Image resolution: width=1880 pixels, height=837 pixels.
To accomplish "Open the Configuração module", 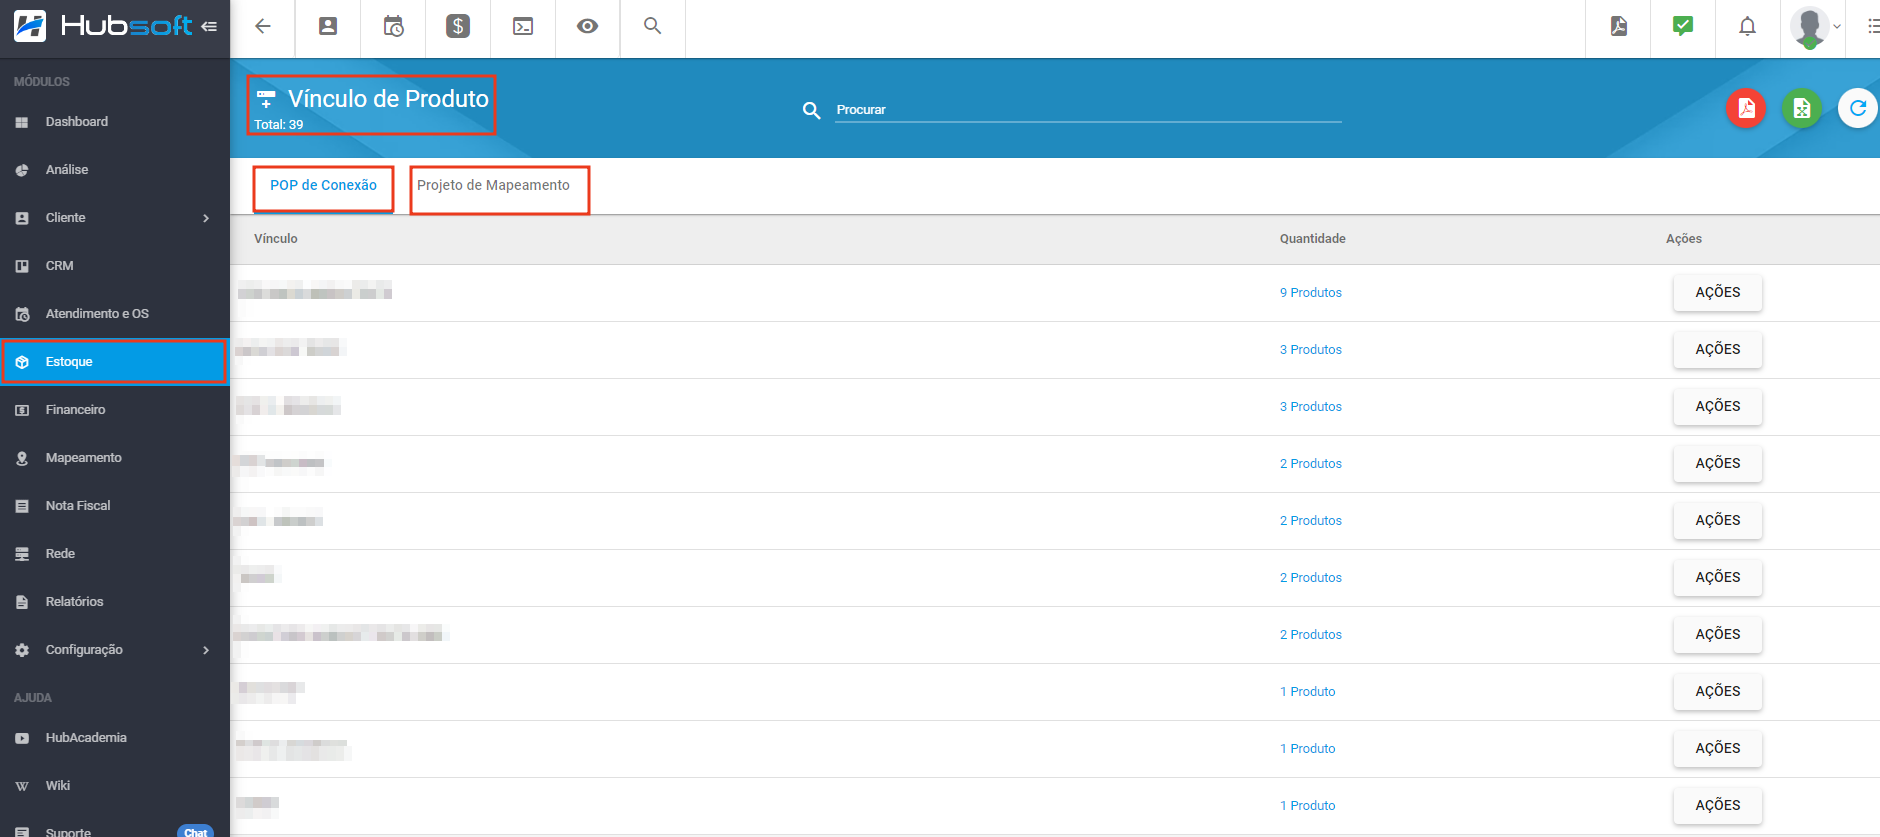I will pos(115,650).
